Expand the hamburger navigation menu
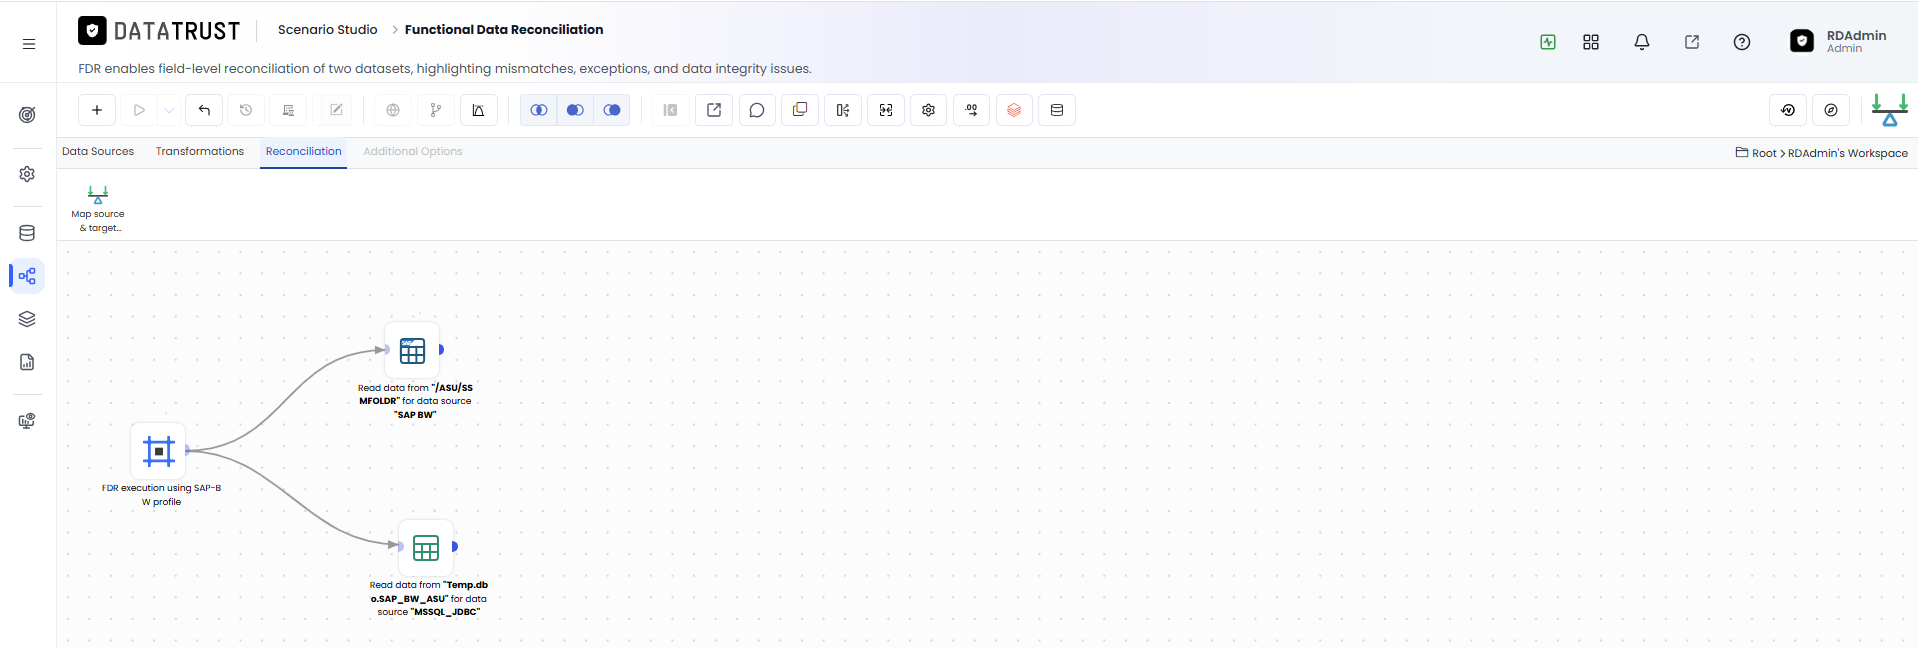 29,43
